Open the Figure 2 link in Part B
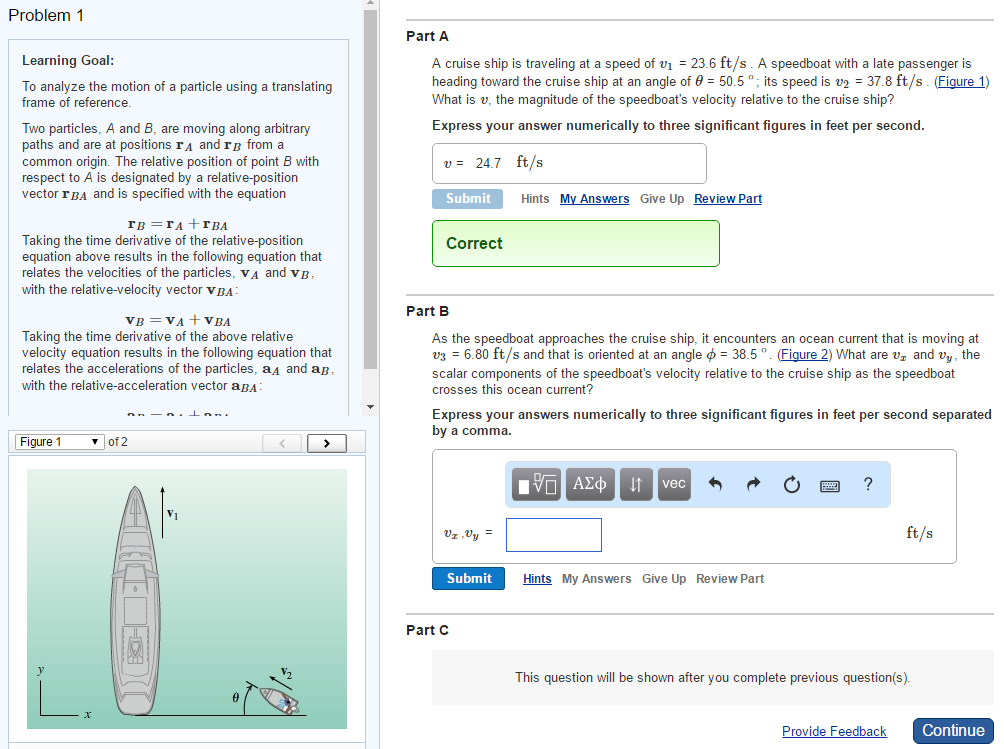This screenshot has height=749, width=1004. [804, 354]
